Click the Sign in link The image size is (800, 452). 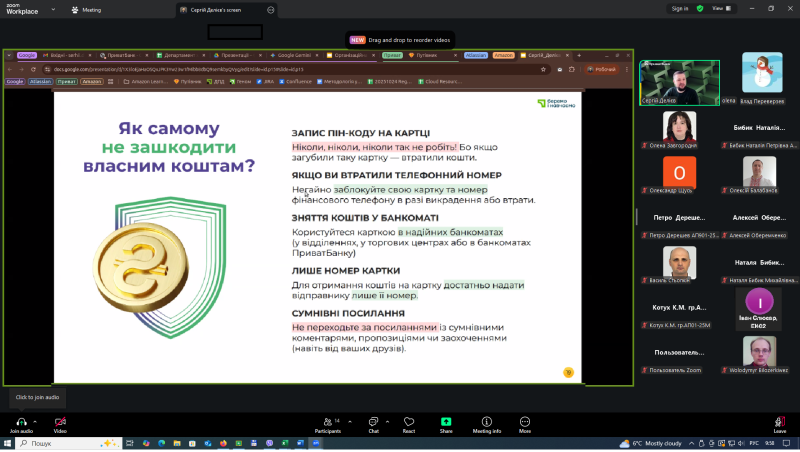(x=680, y=8)
